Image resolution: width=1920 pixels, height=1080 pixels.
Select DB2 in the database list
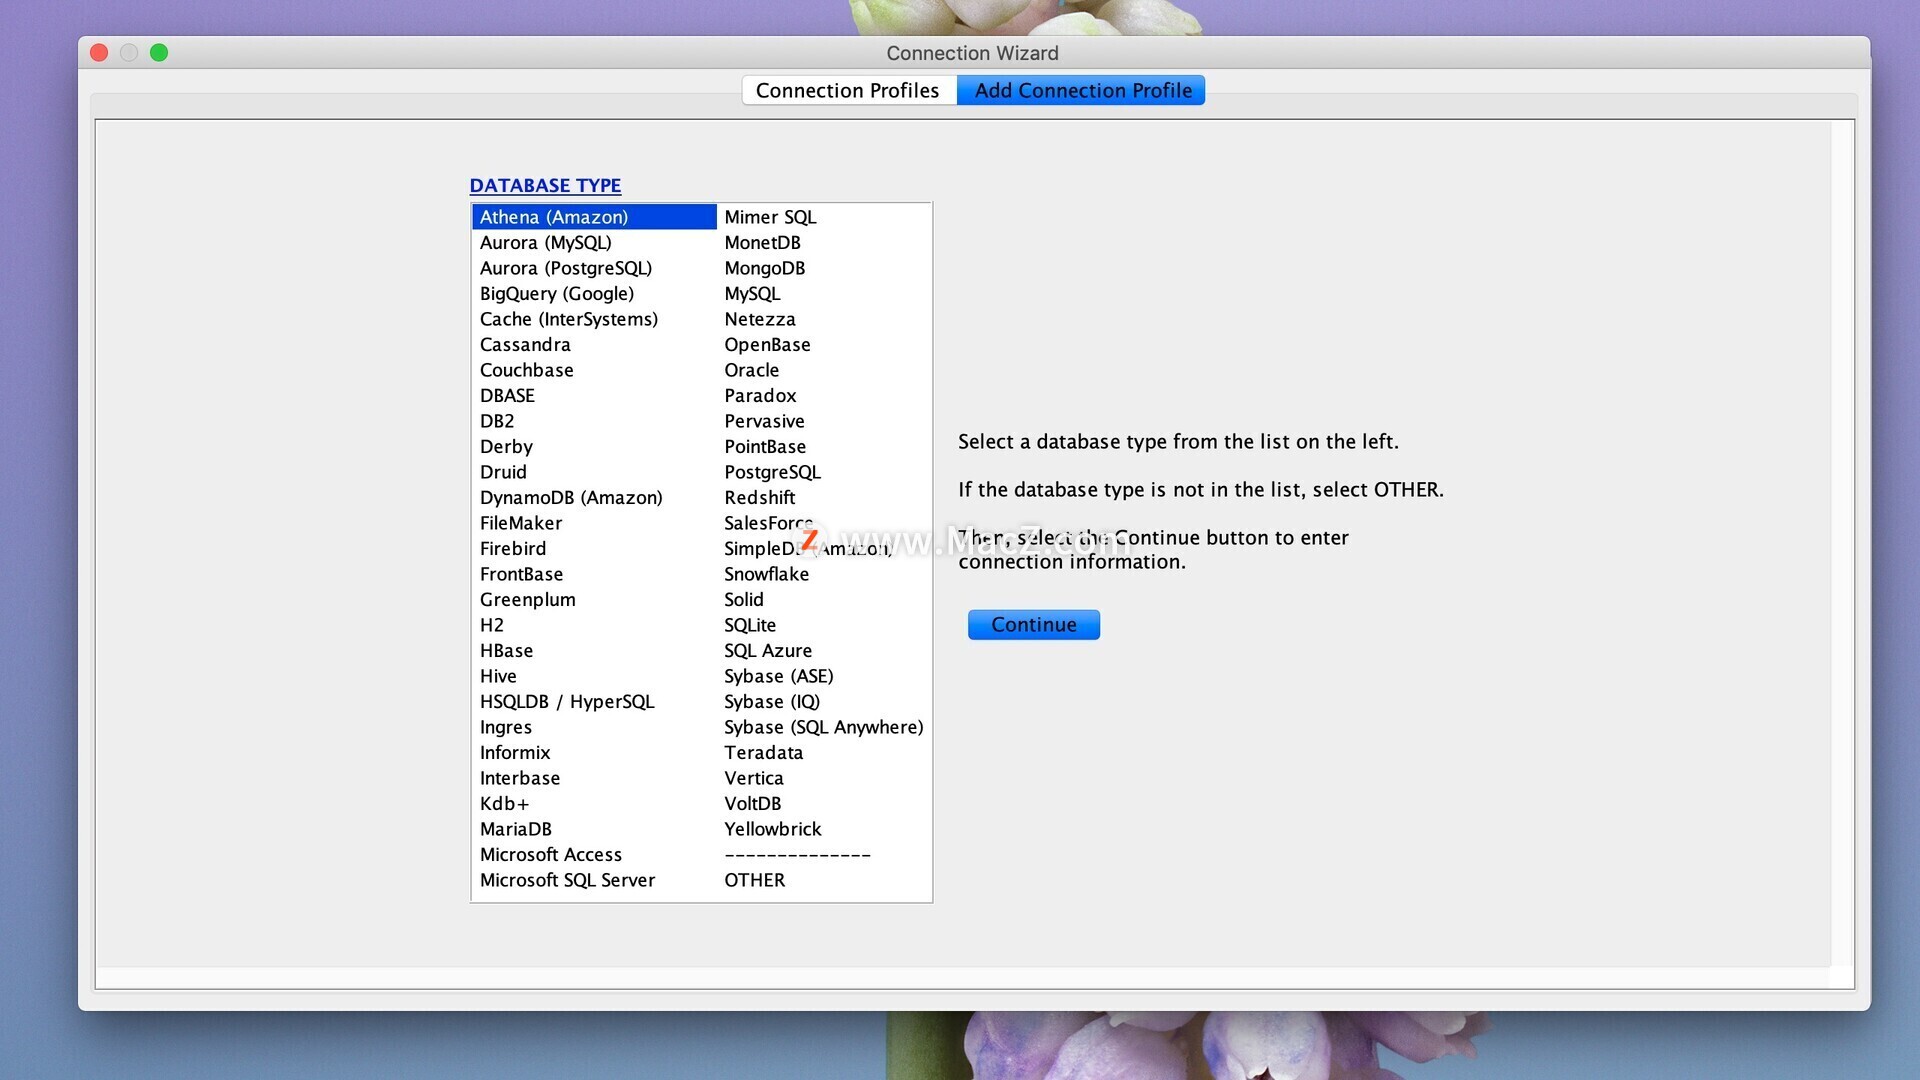pos(594,421)
